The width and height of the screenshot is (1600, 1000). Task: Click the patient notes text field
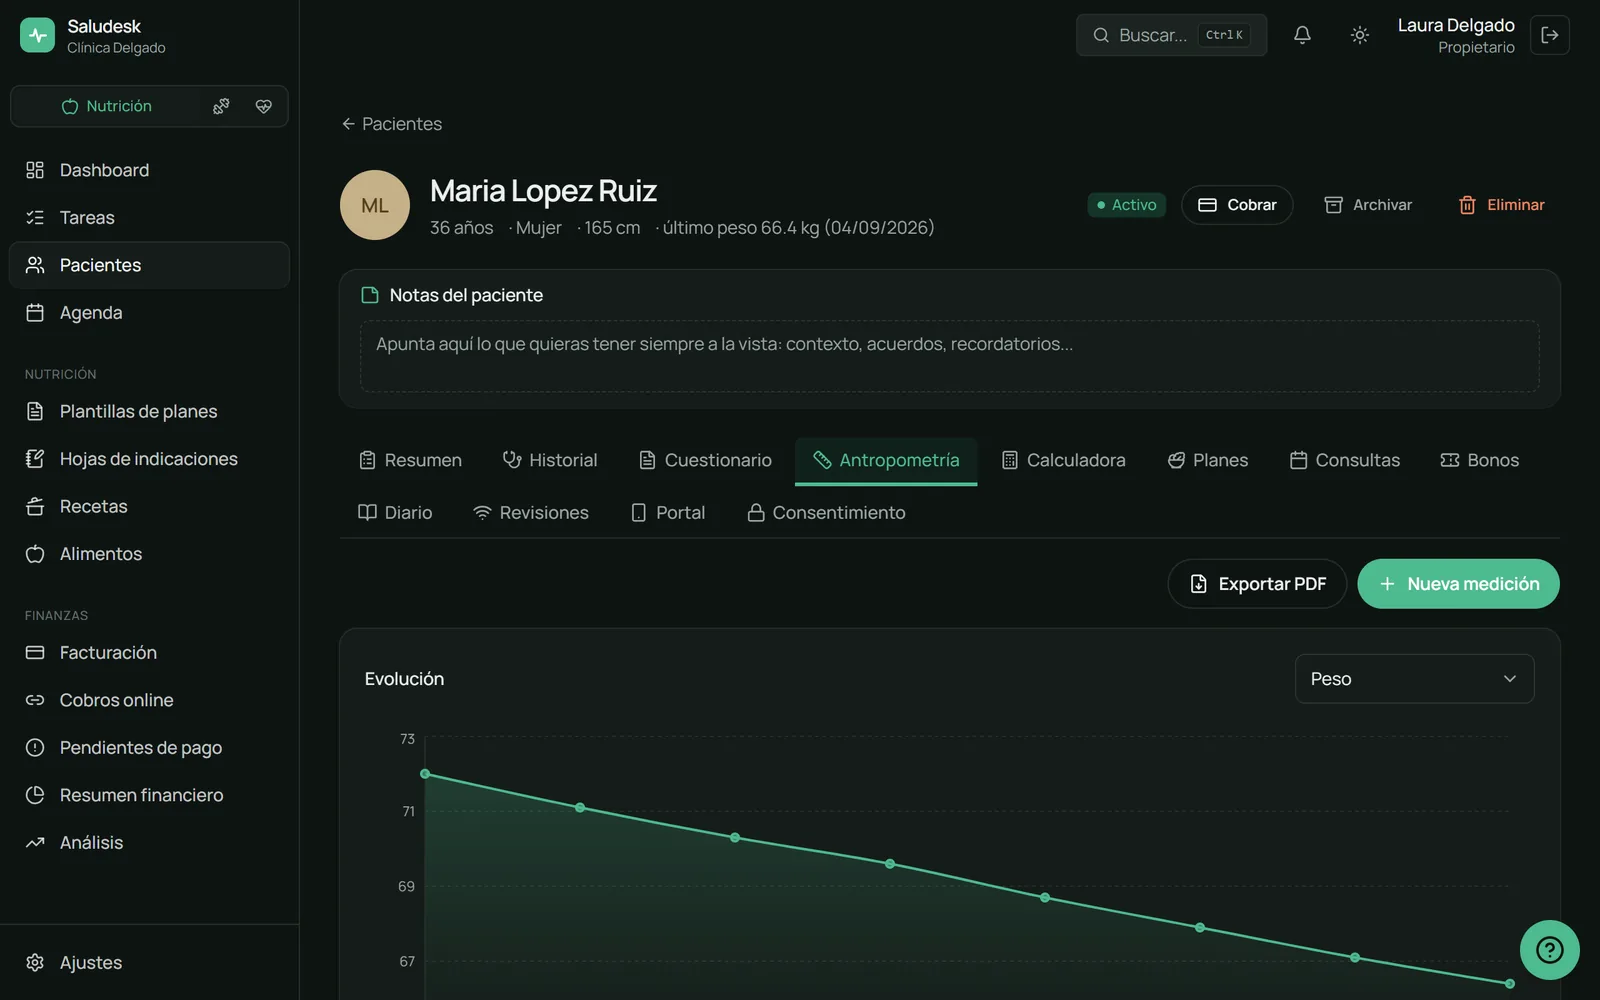pos(949,356)
